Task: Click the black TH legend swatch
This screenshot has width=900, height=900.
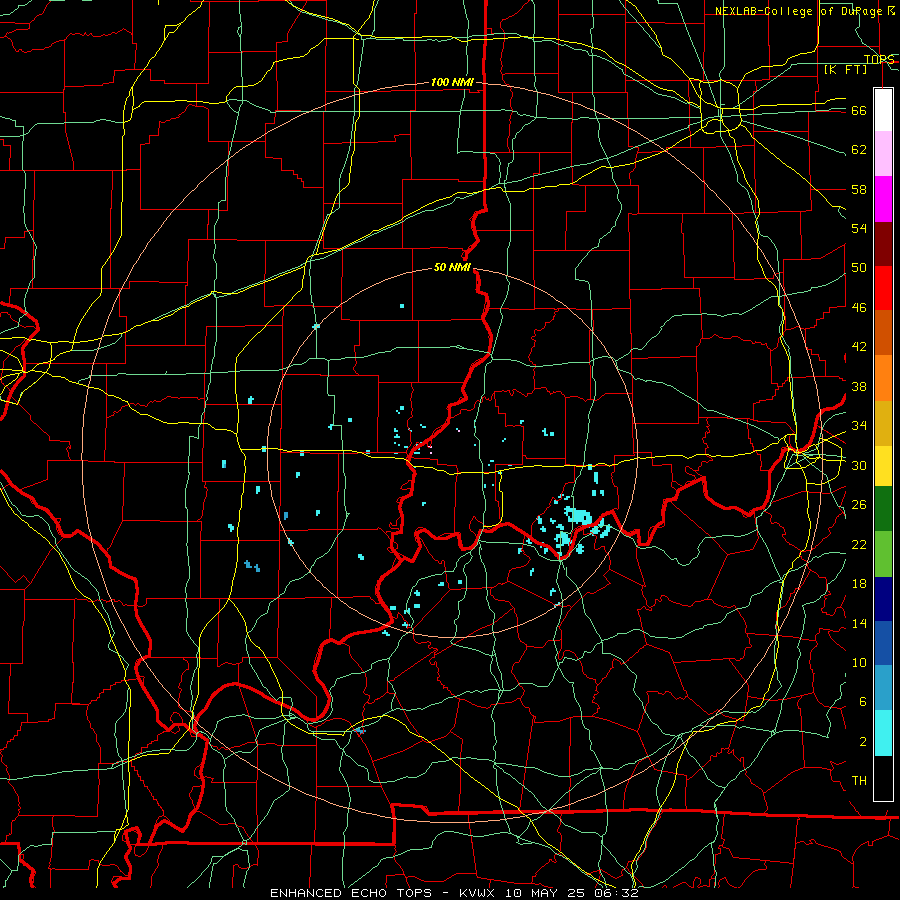Action: coord(883,778)
